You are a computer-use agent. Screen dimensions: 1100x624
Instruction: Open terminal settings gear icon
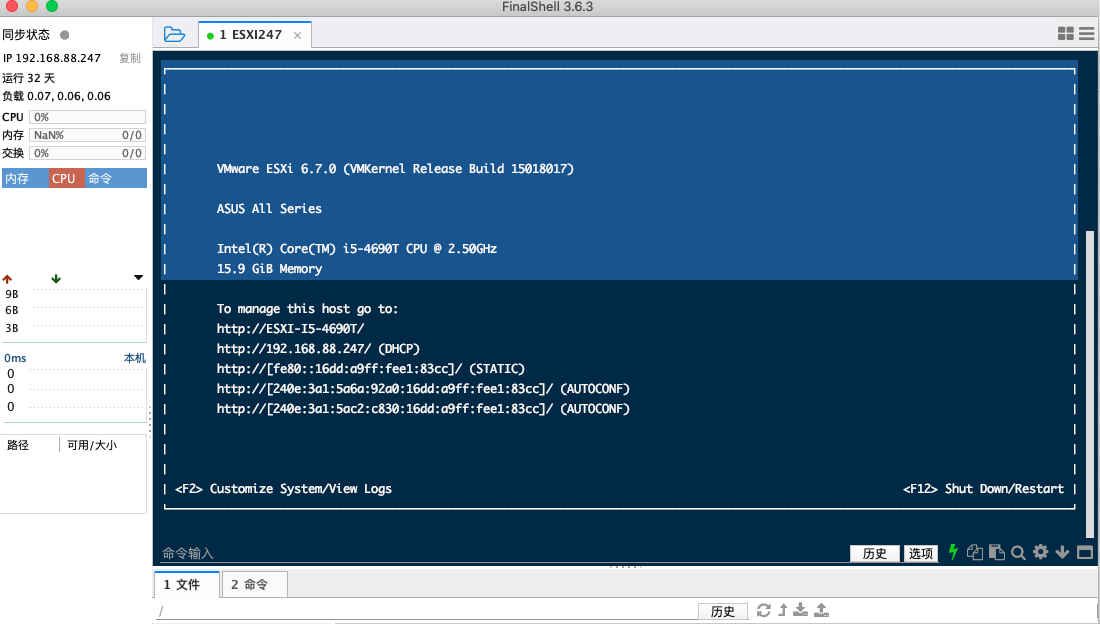(1041, 552)
